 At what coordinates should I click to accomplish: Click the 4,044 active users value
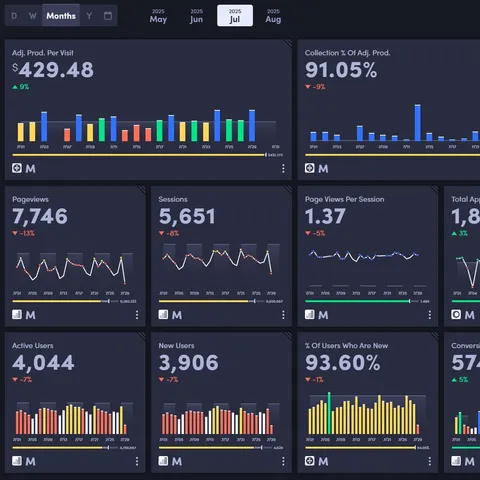(43, 363)
